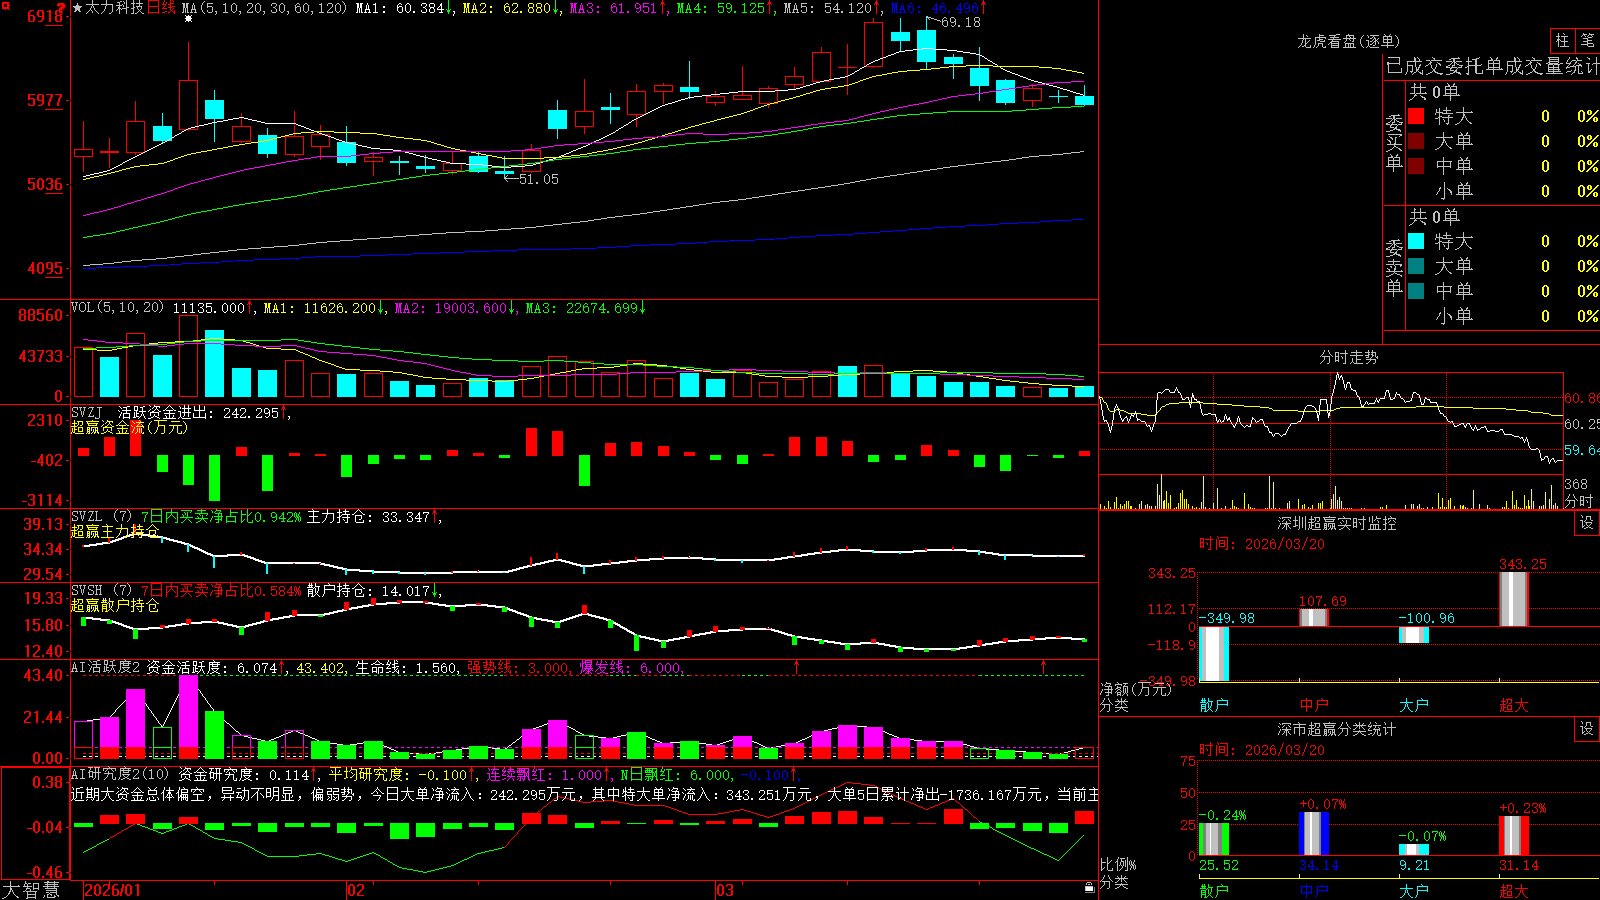Click cyan 特大 swatch in 委卖单
The height and width of the screenshot is (900, 1600).
coord(1416,241)
